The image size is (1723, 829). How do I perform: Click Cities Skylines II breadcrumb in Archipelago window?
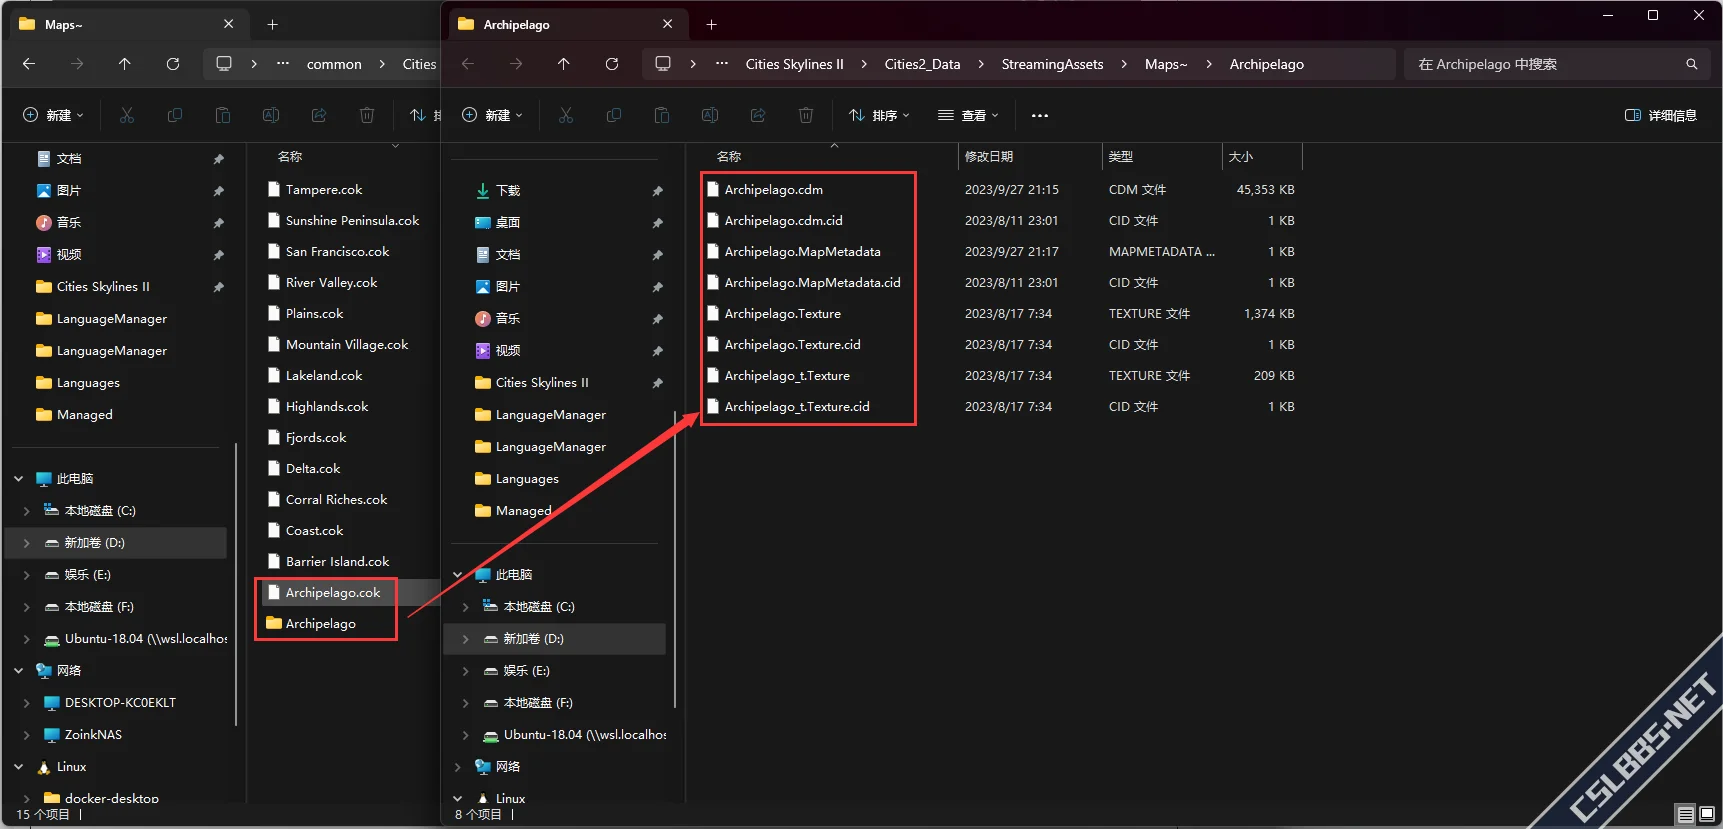pyautogui.click(x=794, y=64)
